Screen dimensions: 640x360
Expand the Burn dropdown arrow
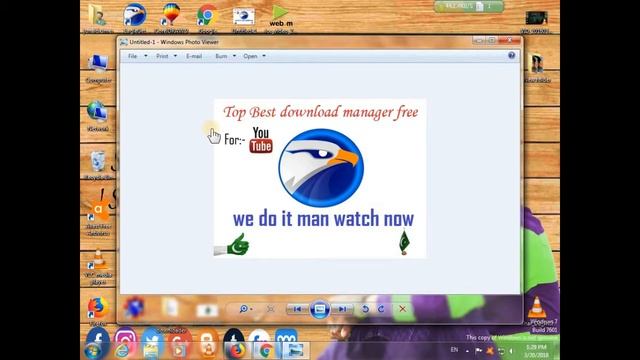[234, 56]
